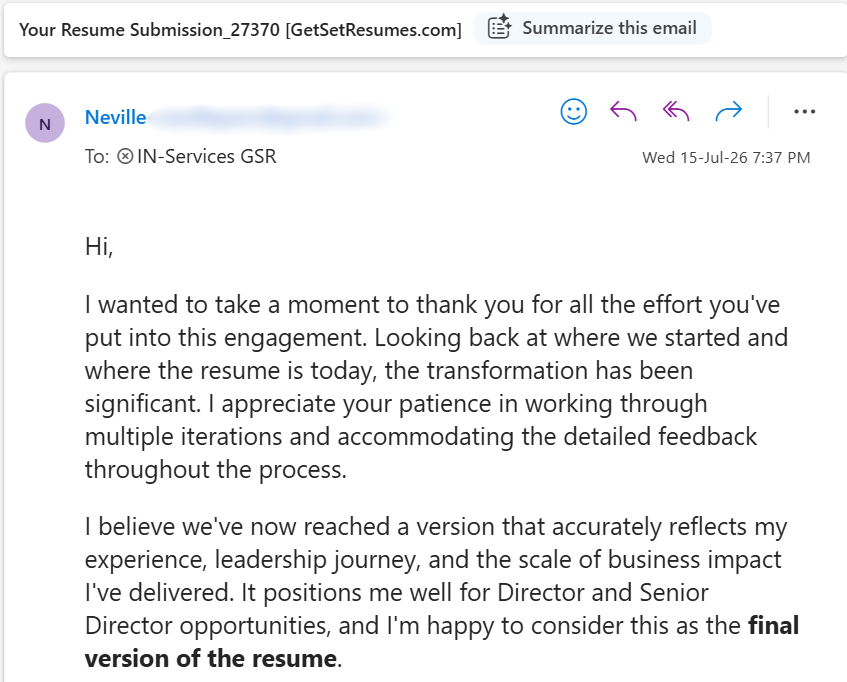Screen dimensions: 847x682
Task: Reply to Neville using the reply arrow
Action: click(x=623, y=112)
